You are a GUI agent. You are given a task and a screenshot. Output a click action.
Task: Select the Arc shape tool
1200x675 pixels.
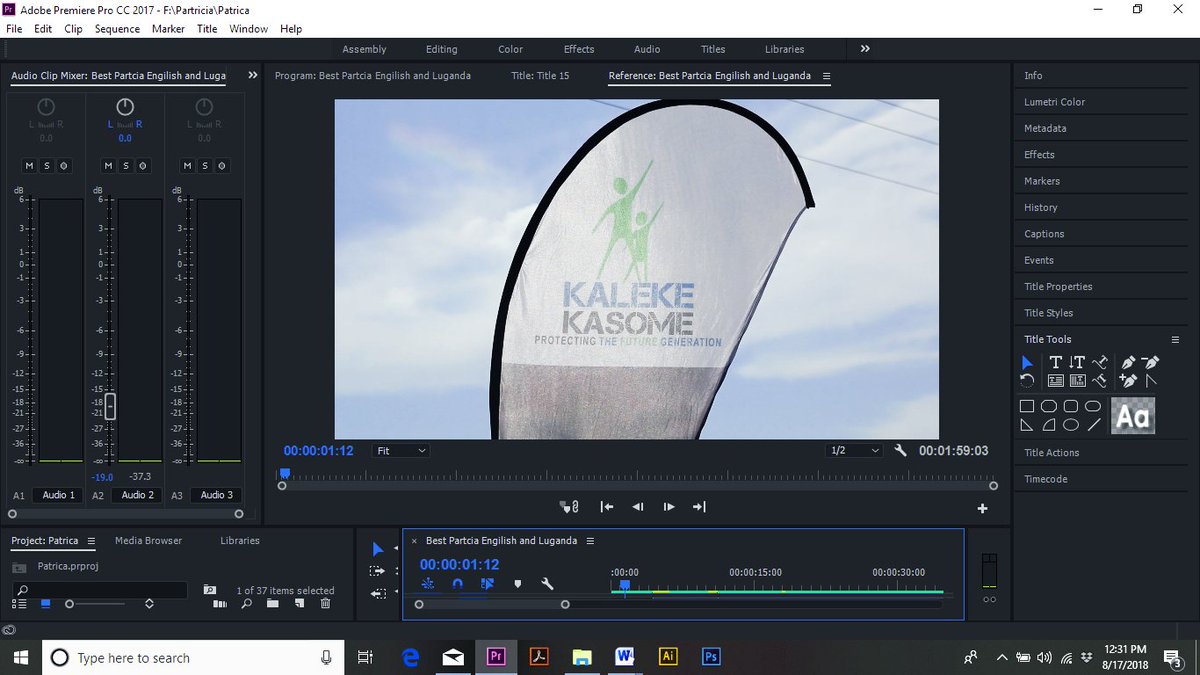coord(1049,425)
